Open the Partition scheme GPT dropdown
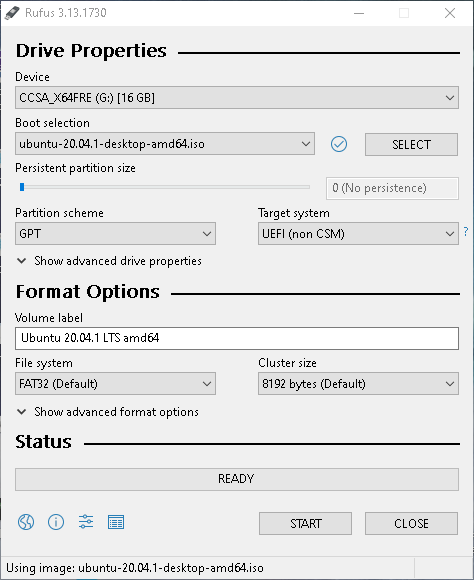 click(115, 233)
